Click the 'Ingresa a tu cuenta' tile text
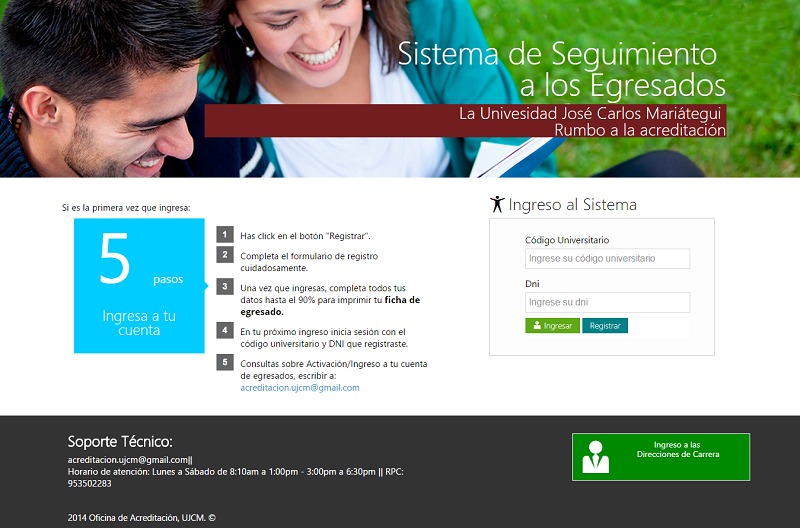Image resolution: width=800 pixels, height=528 pixels. [139, 323]
